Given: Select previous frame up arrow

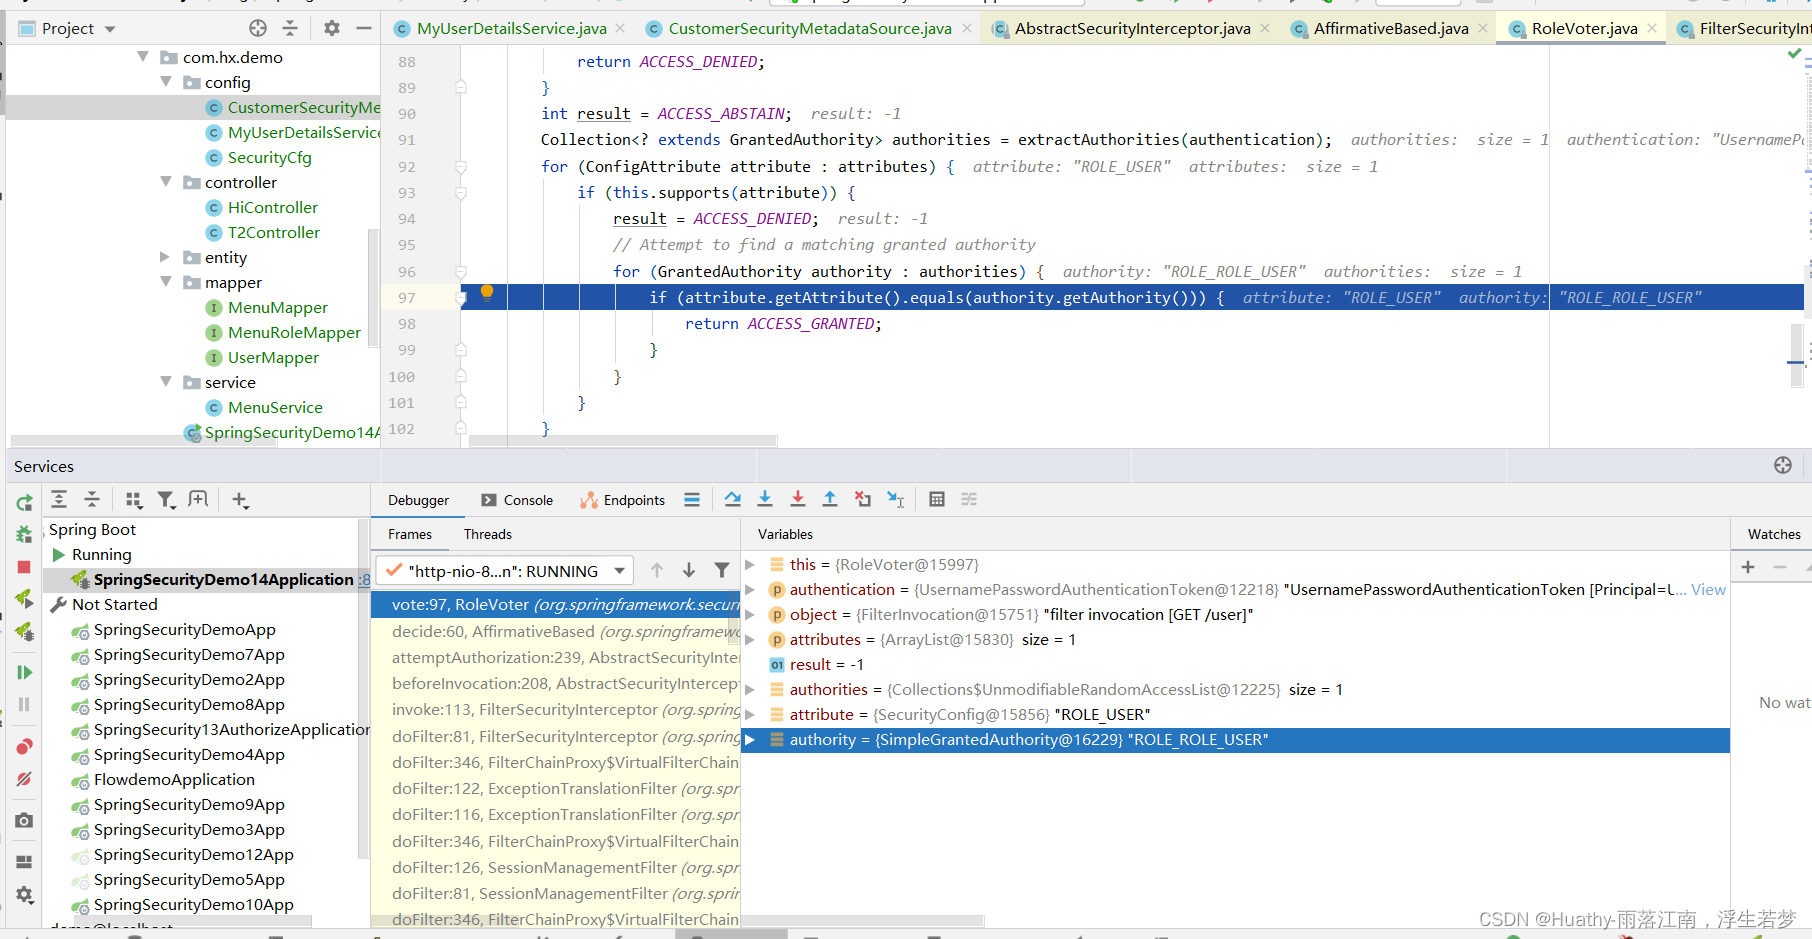Looking at the screenshot, I should [657, 570].
